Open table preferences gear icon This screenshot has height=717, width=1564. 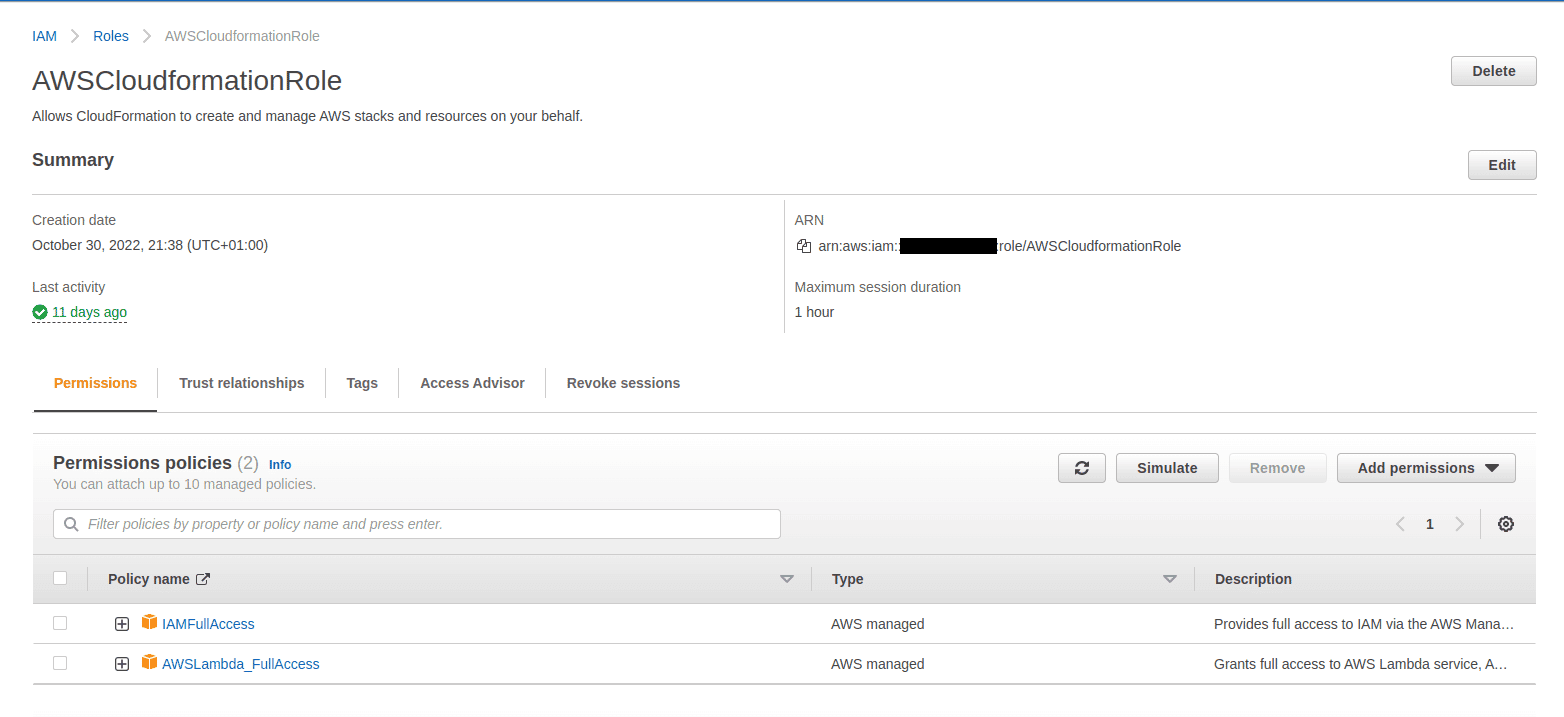tap(1505, 524)
